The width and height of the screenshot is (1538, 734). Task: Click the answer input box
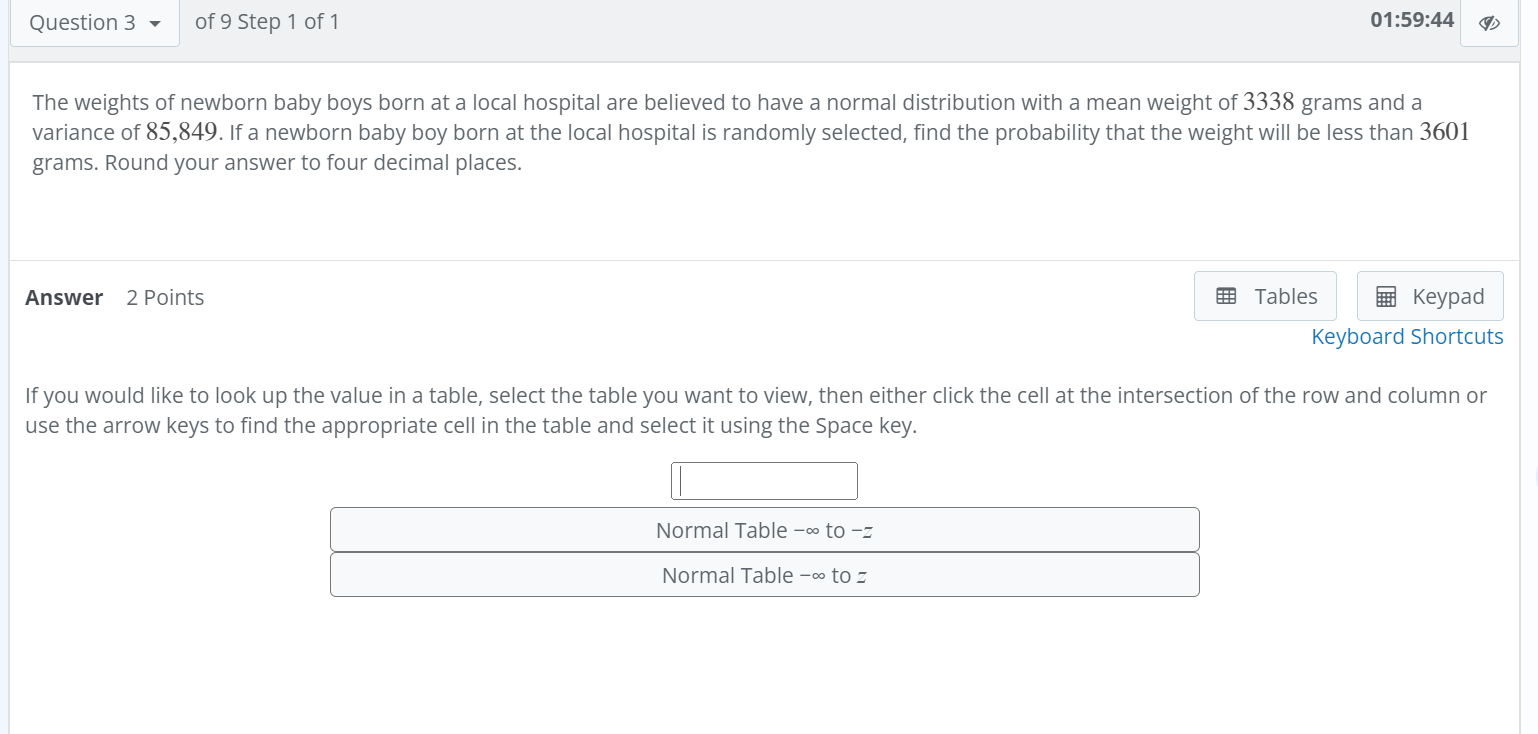tap(764, 481)
